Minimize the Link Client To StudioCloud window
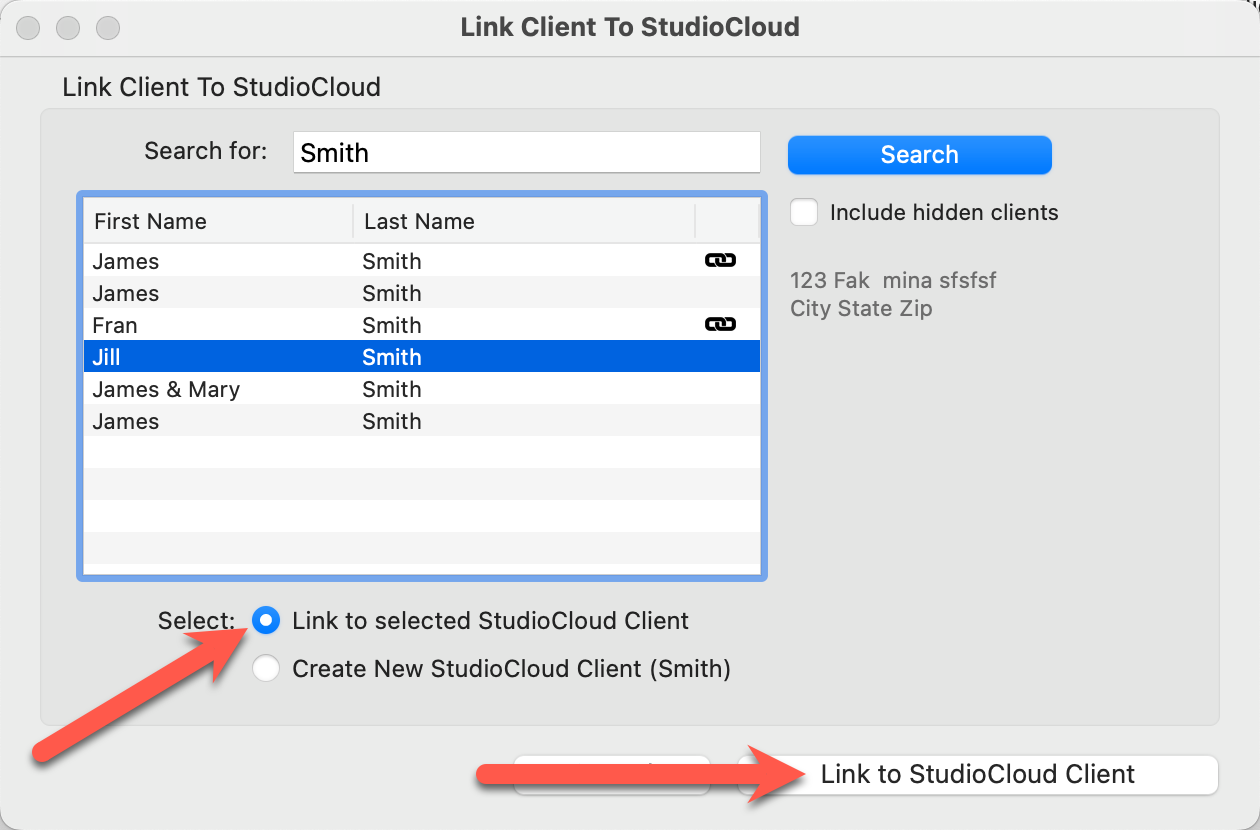Screen dimensions: 1260x830 pos(69,27)
